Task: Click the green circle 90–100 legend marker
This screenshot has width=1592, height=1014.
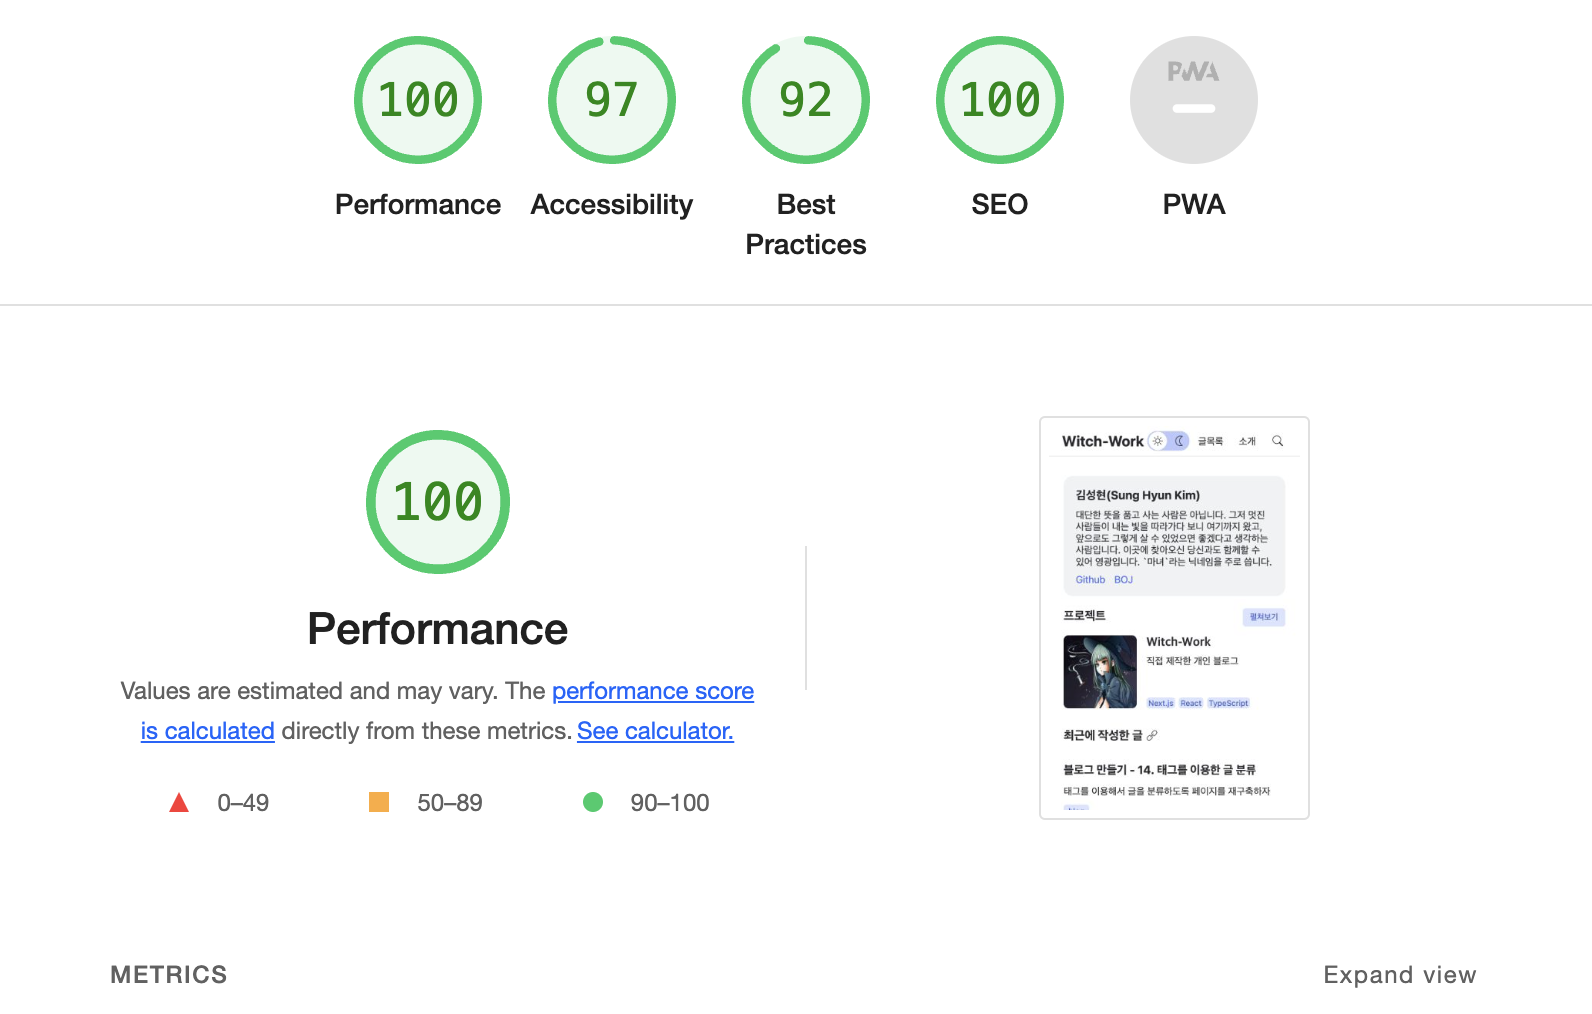Action: 593,802
